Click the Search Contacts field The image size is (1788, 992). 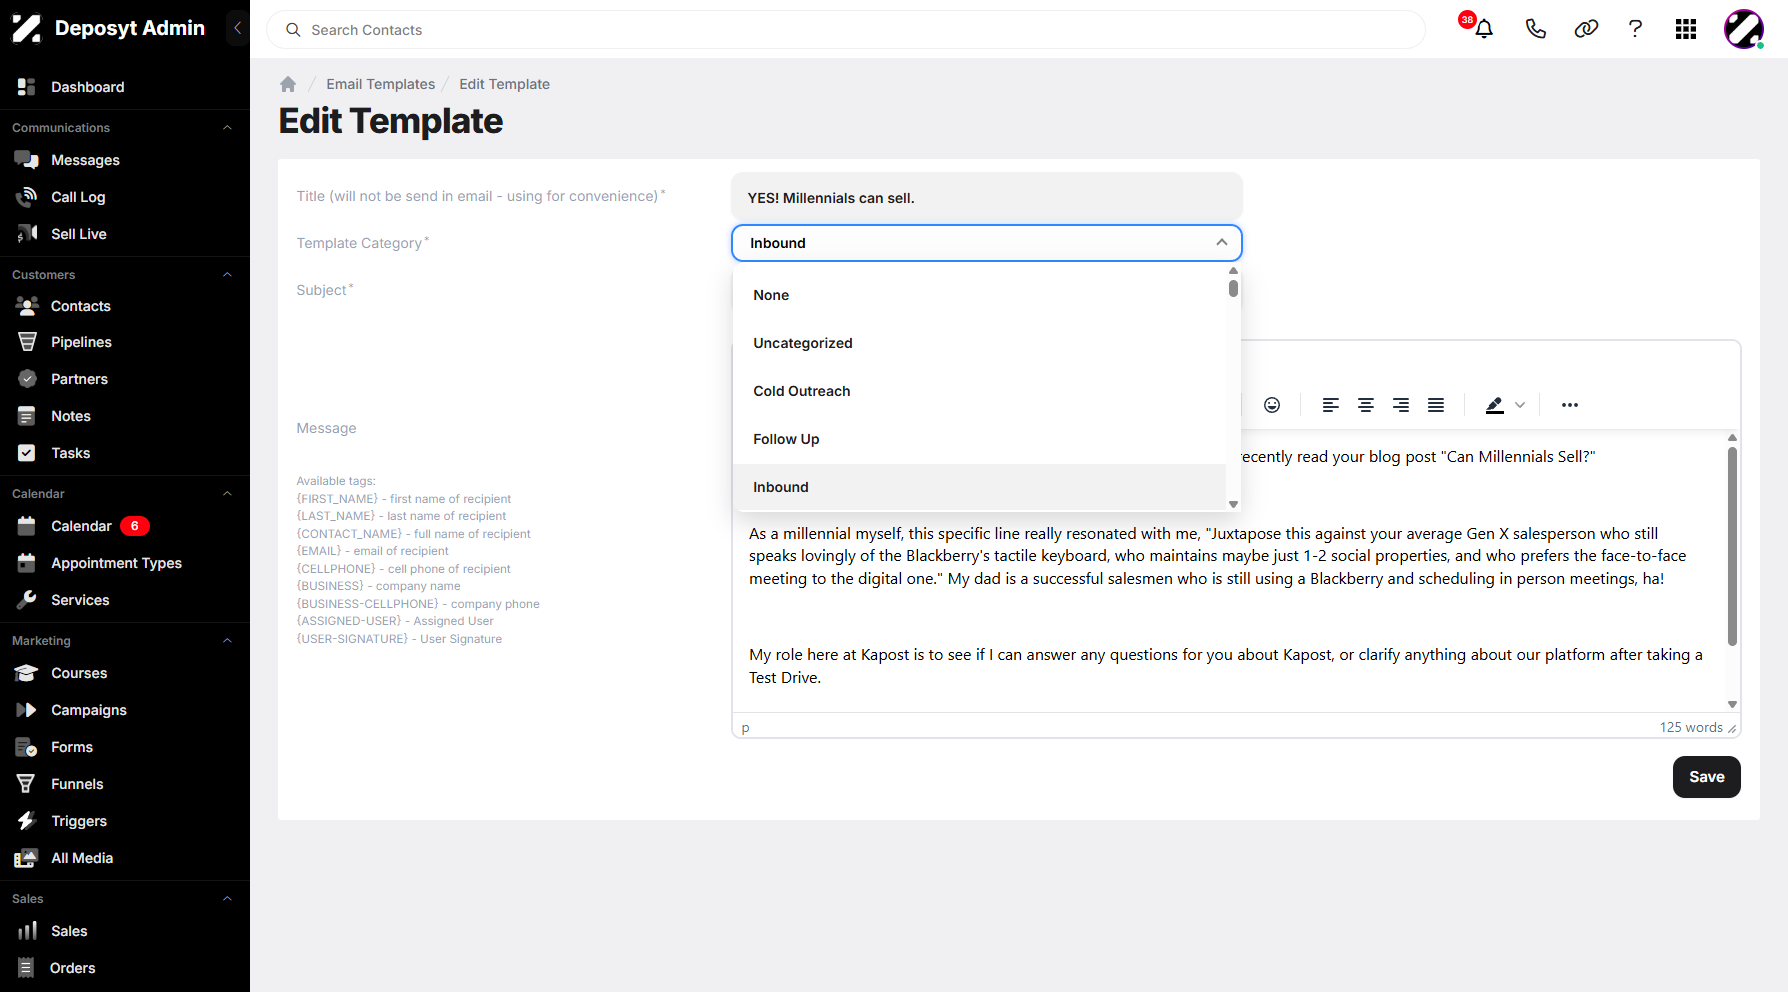point(846,30)
